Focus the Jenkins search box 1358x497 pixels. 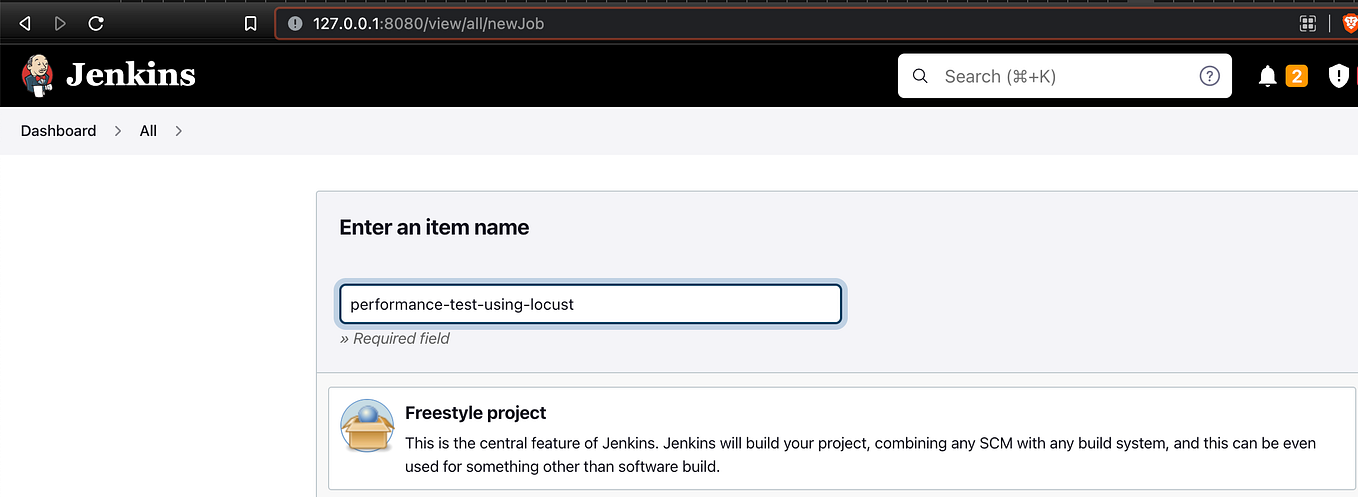[1065, 76]
